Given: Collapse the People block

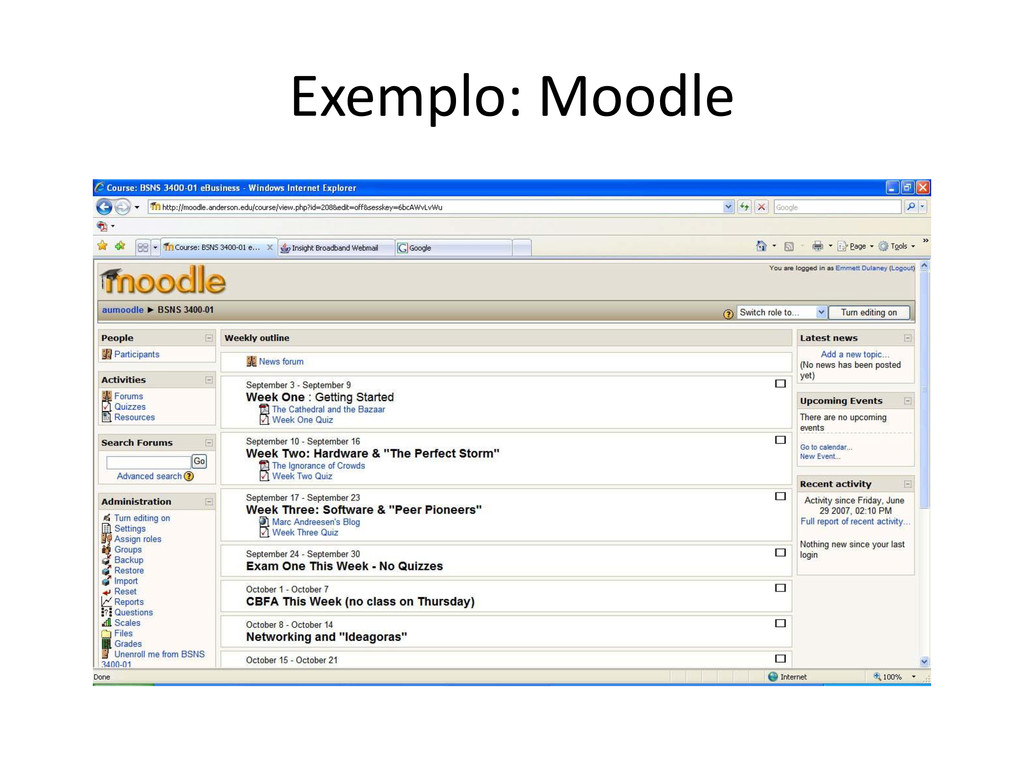Looking at the screenshot, I should [209, 338].
